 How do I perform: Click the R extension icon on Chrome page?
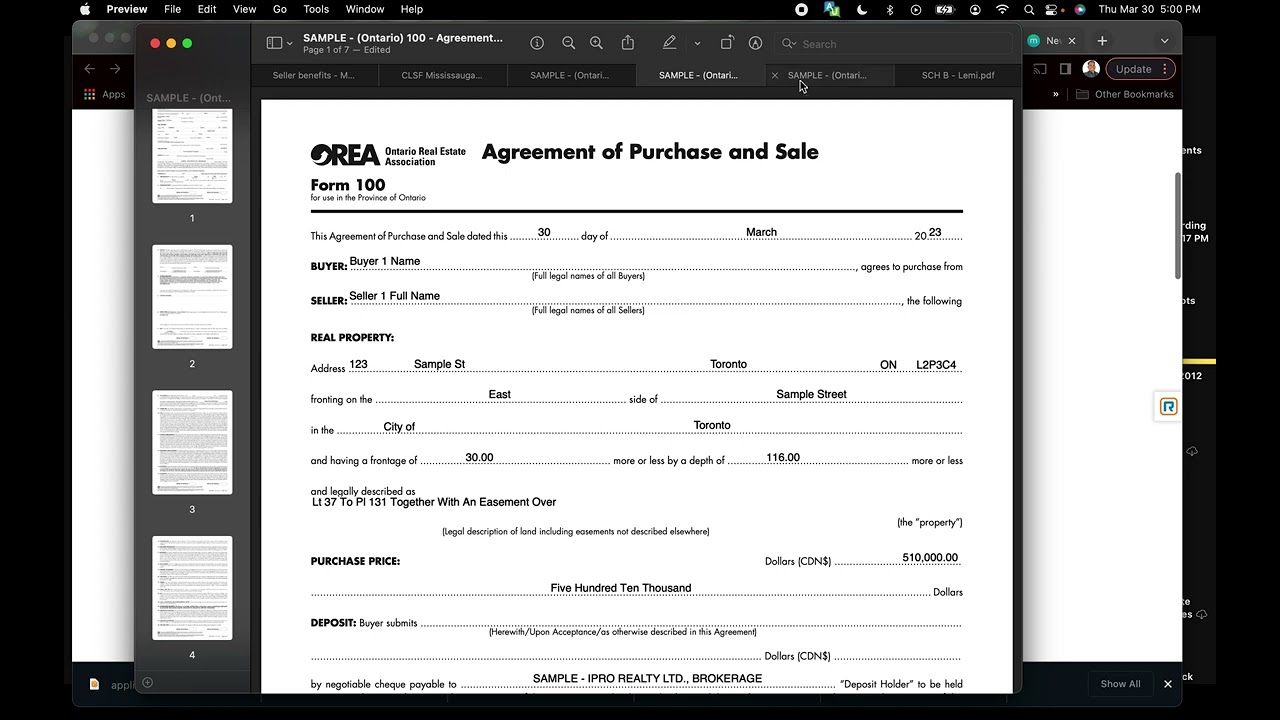pos(1168,407)
